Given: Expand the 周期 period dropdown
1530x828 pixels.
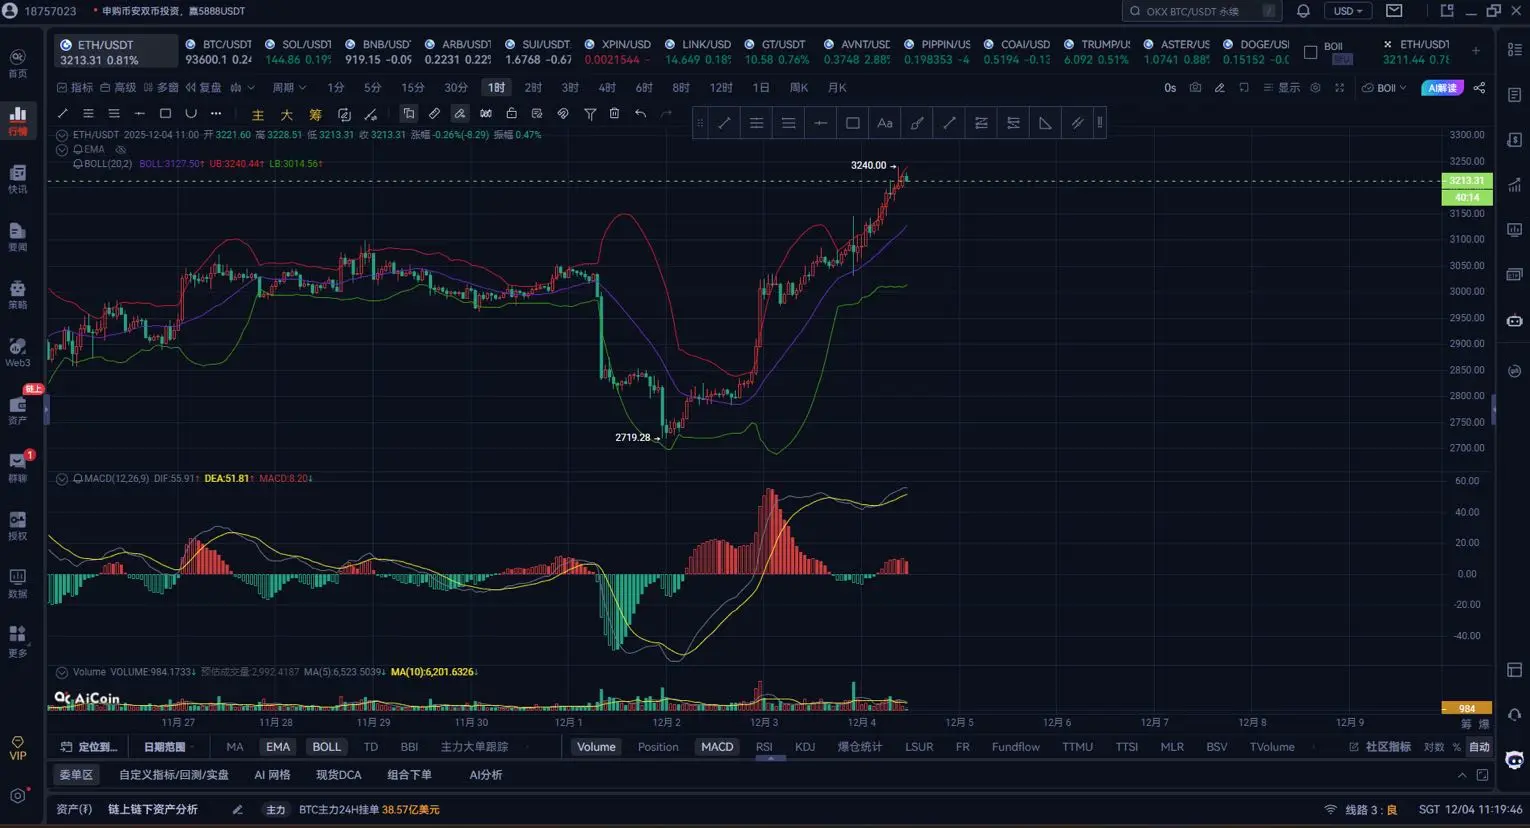Looking at the screenshot, I should pyautogui.click(x=289, y=88).
